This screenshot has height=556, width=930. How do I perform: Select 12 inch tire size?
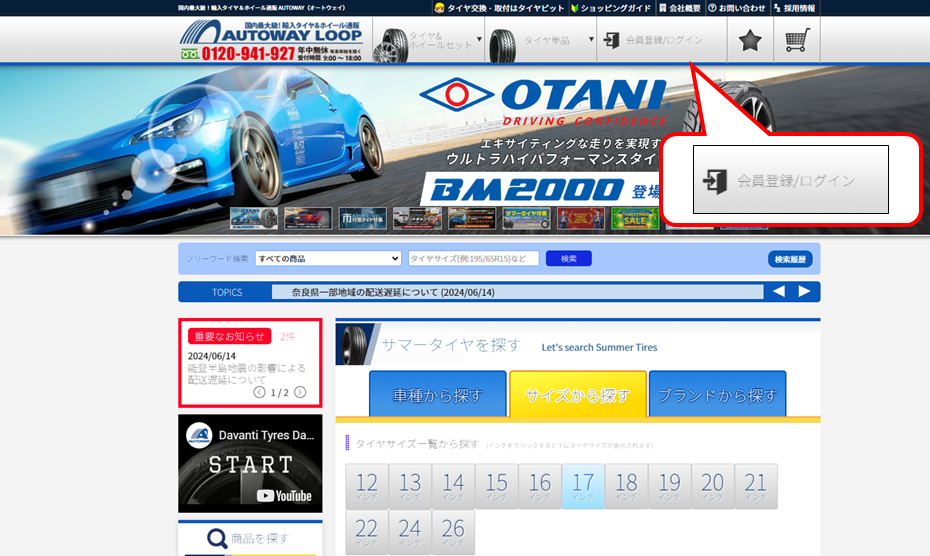[367, 487]
